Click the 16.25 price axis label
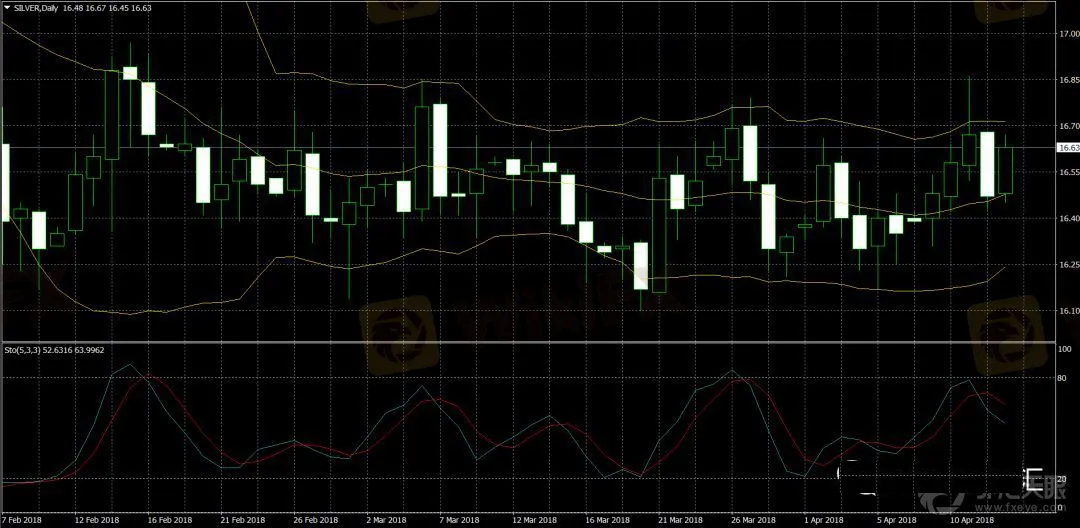The height and width of the screenshot is (528, 1080). (1068, 265)
